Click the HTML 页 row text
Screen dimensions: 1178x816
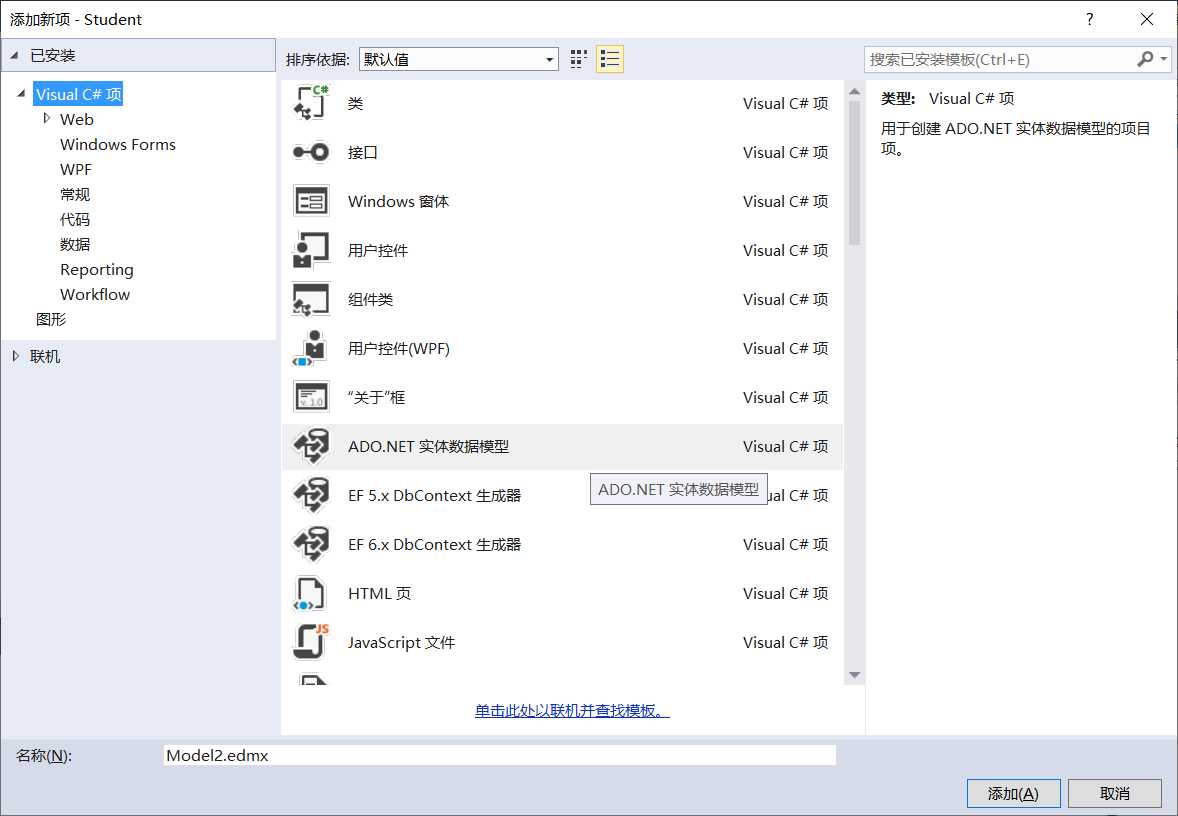pos(379,594)
